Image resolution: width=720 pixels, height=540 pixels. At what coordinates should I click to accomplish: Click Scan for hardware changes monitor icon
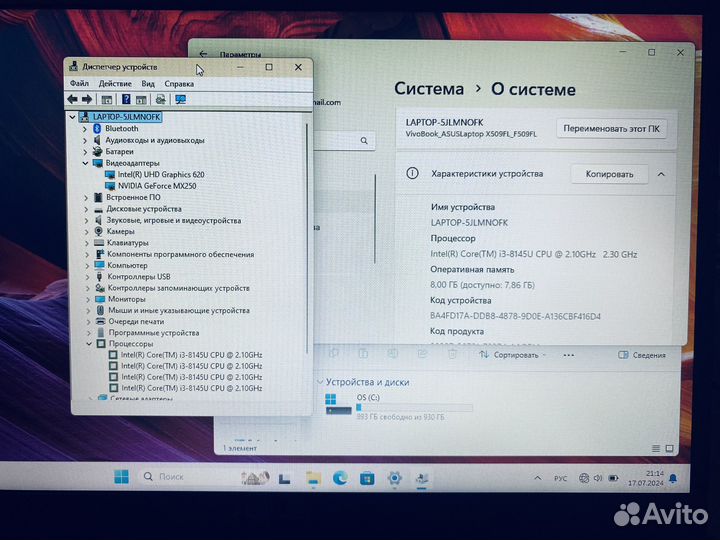point(180,99)
